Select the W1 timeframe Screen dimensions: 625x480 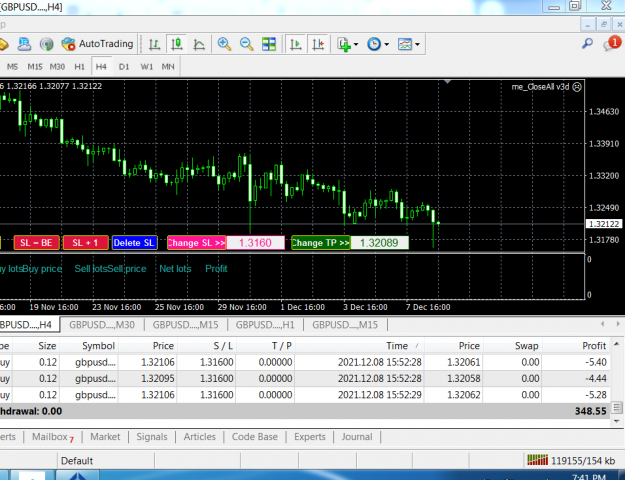(x=147, y=67)
